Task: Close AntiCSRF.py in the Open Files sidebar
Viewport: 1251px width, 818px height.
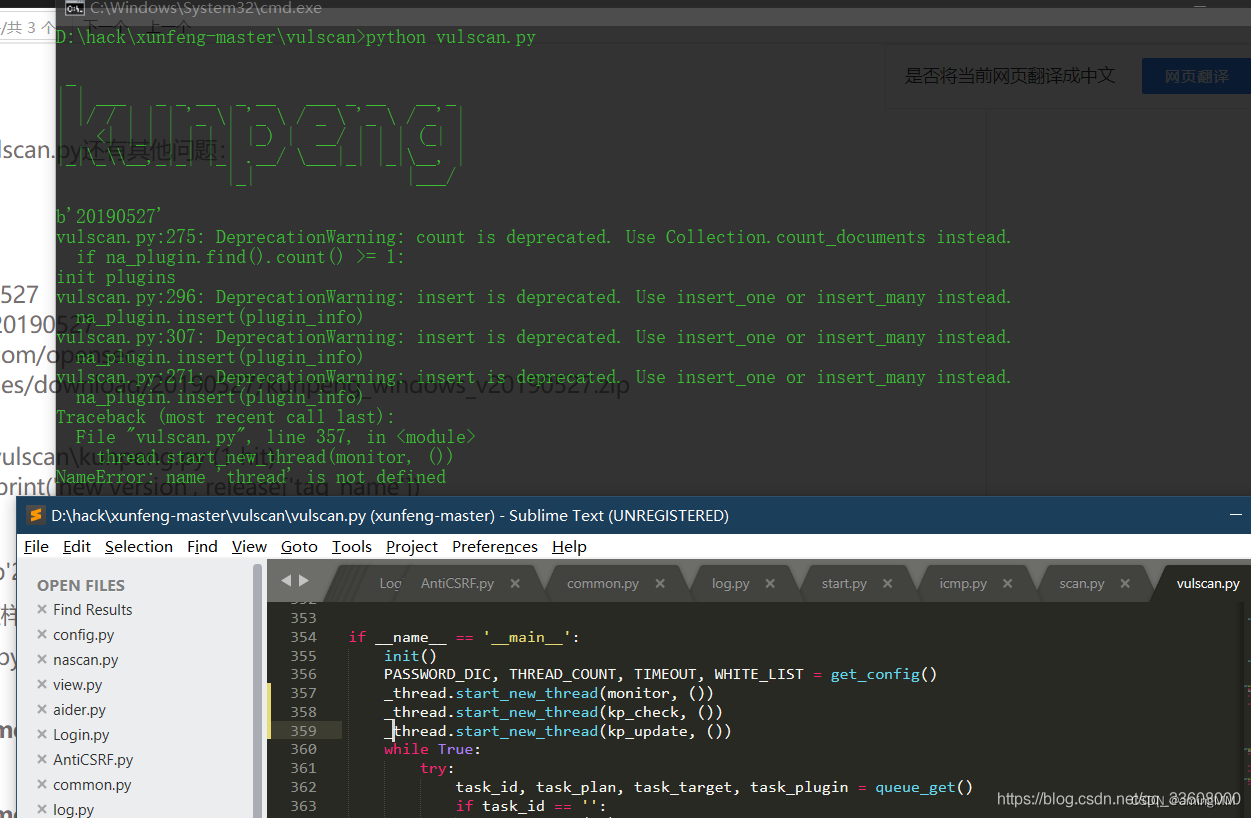Action: click(x=42, y=760)
